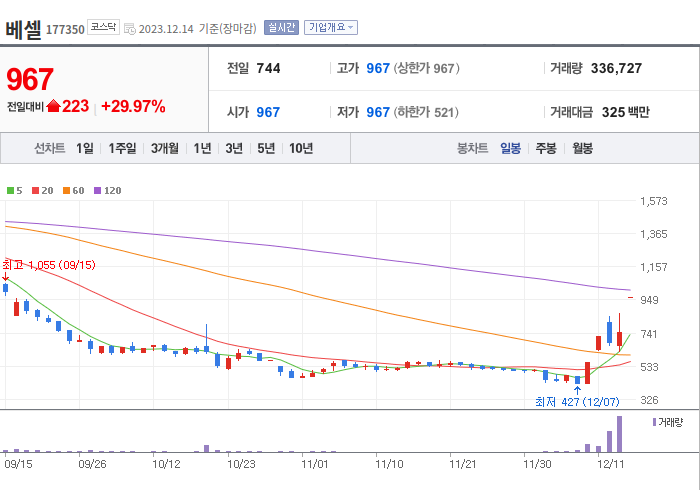700x490 pixels.
Task: Click the purple 거래량 legend swatch
Action: tap(654, 422)
